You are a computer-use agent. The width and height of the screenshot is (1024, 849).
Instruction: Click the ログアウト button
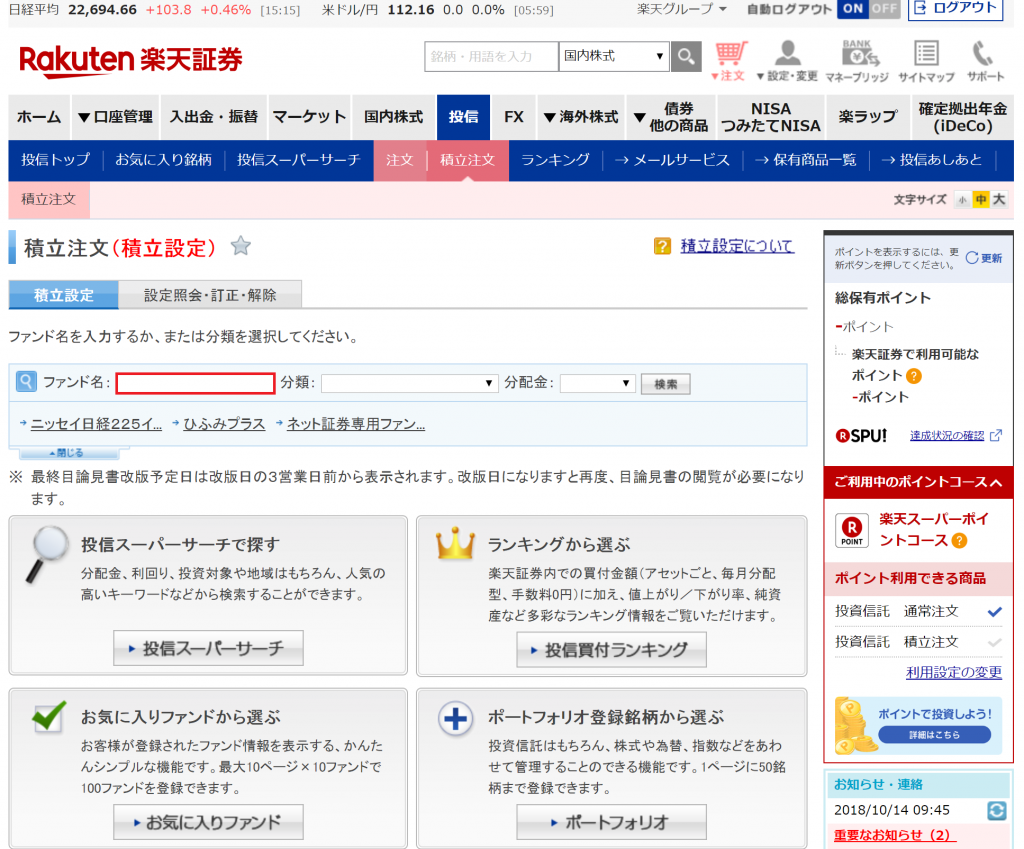(955, 8)
